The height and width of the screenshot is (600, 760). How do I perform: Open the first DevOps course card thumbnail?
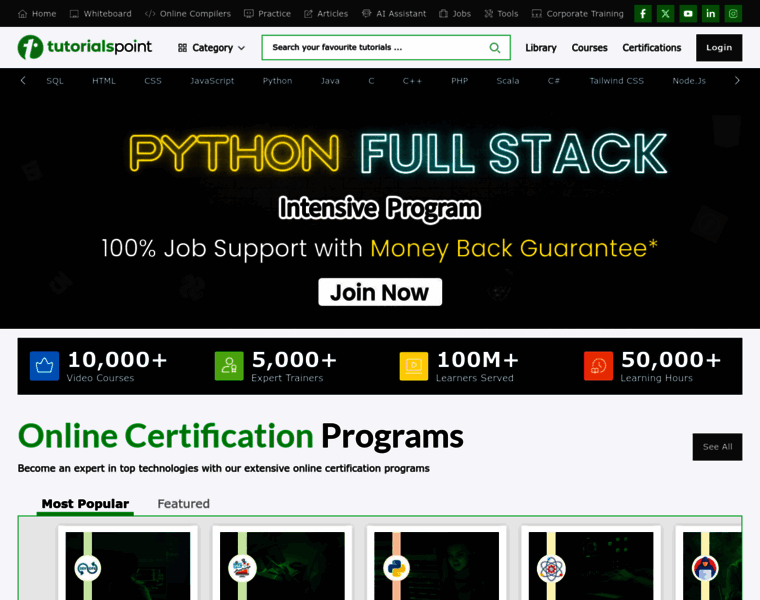pyautogui.click(x=128, y=566)
